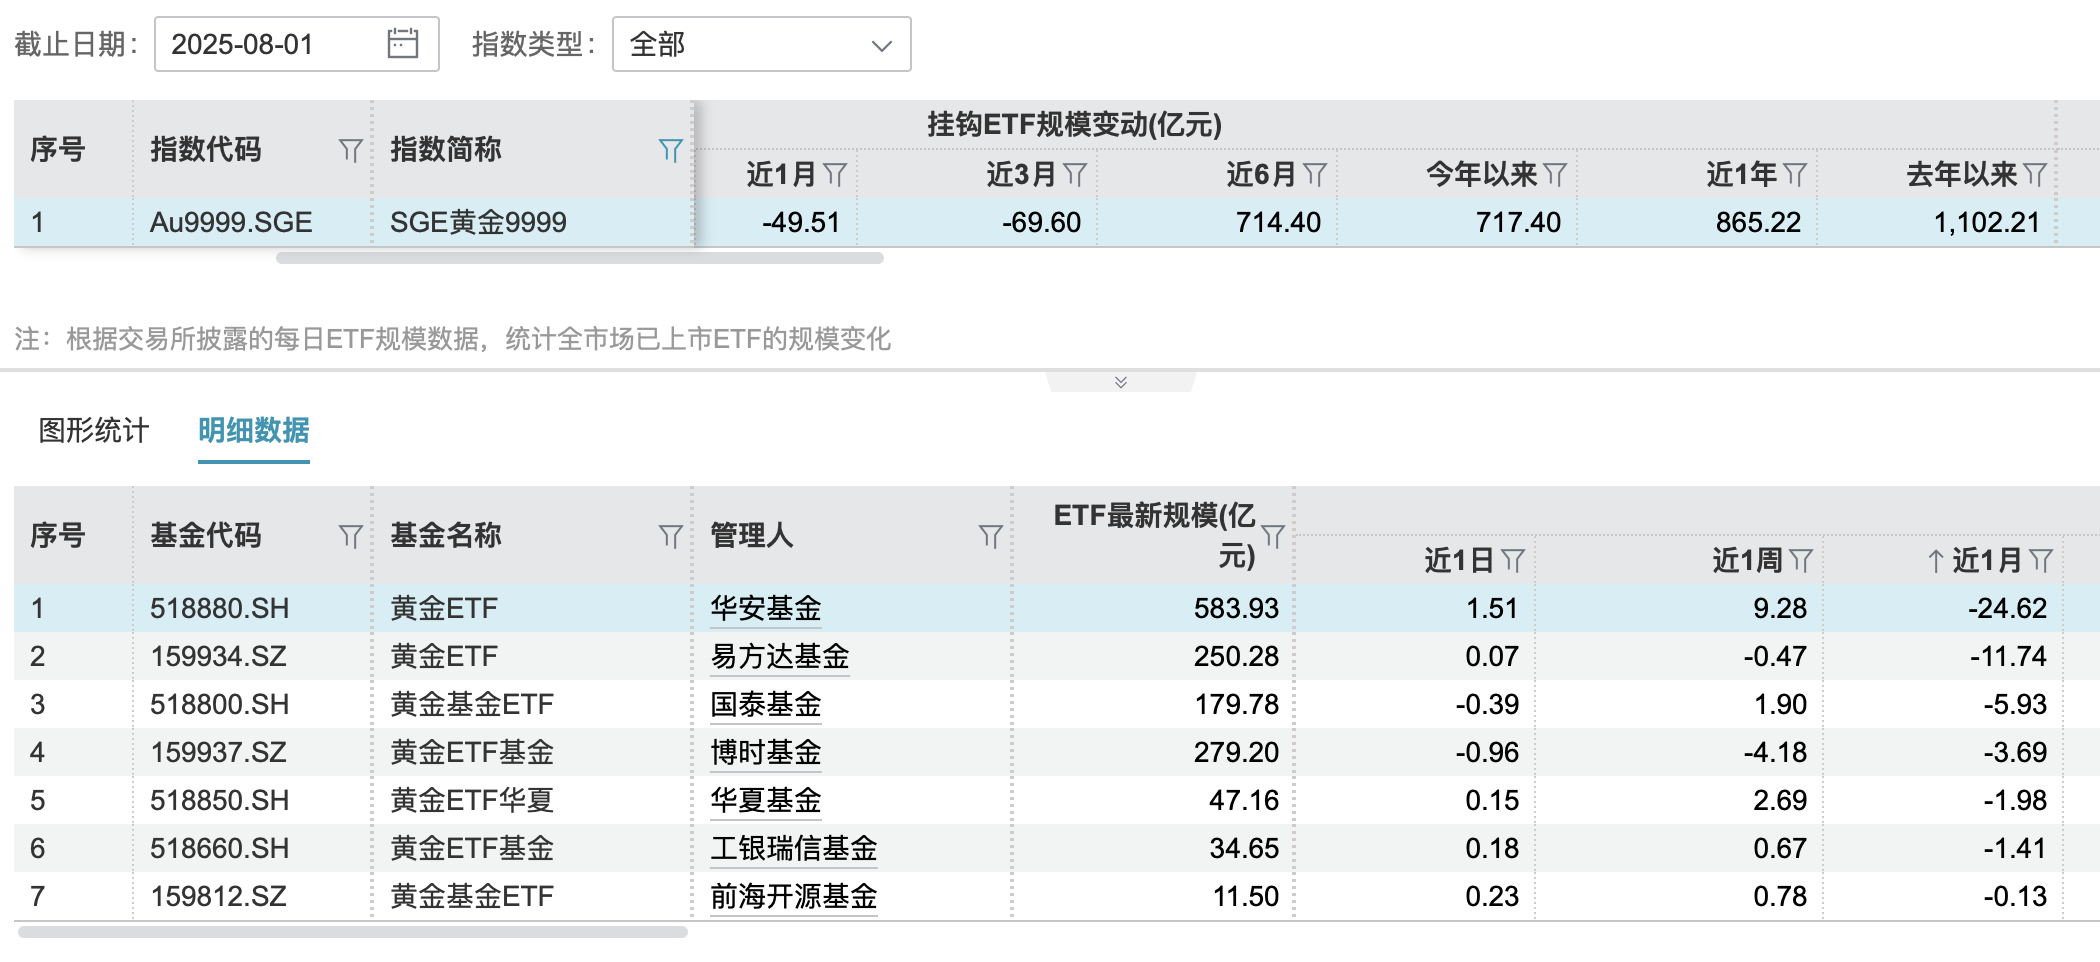
Task: Open the 前海开源基金 manager link
Action: 794,896
